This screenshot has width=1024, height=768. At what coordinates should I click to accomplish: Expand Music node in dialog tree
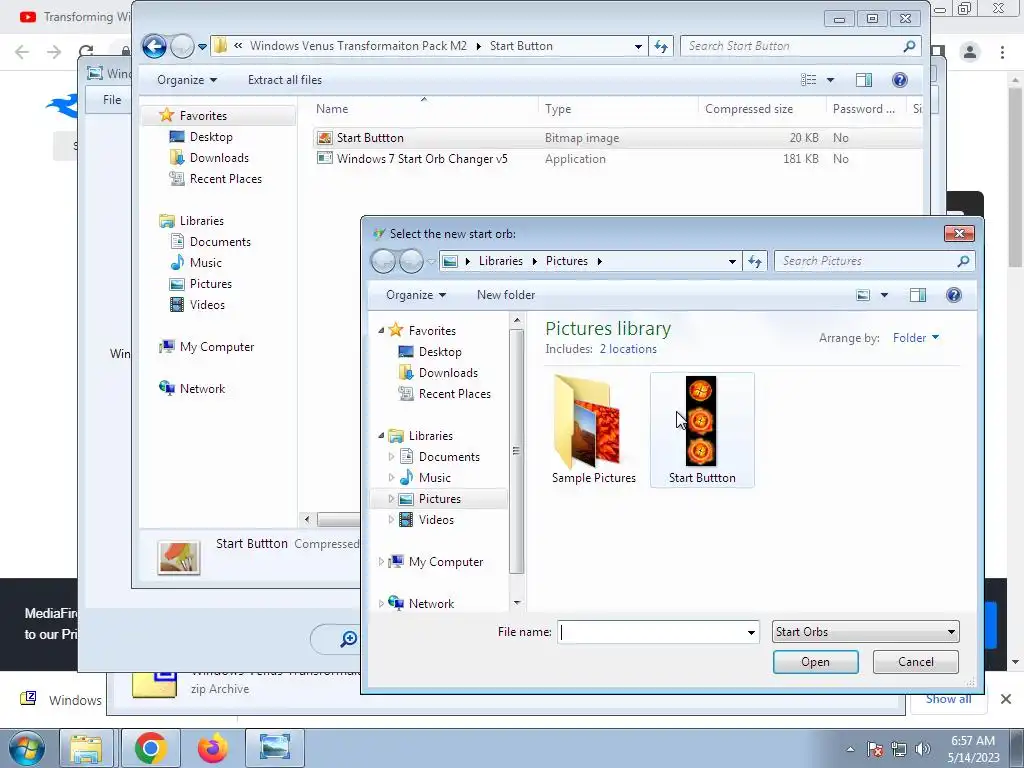click(391, 477)
